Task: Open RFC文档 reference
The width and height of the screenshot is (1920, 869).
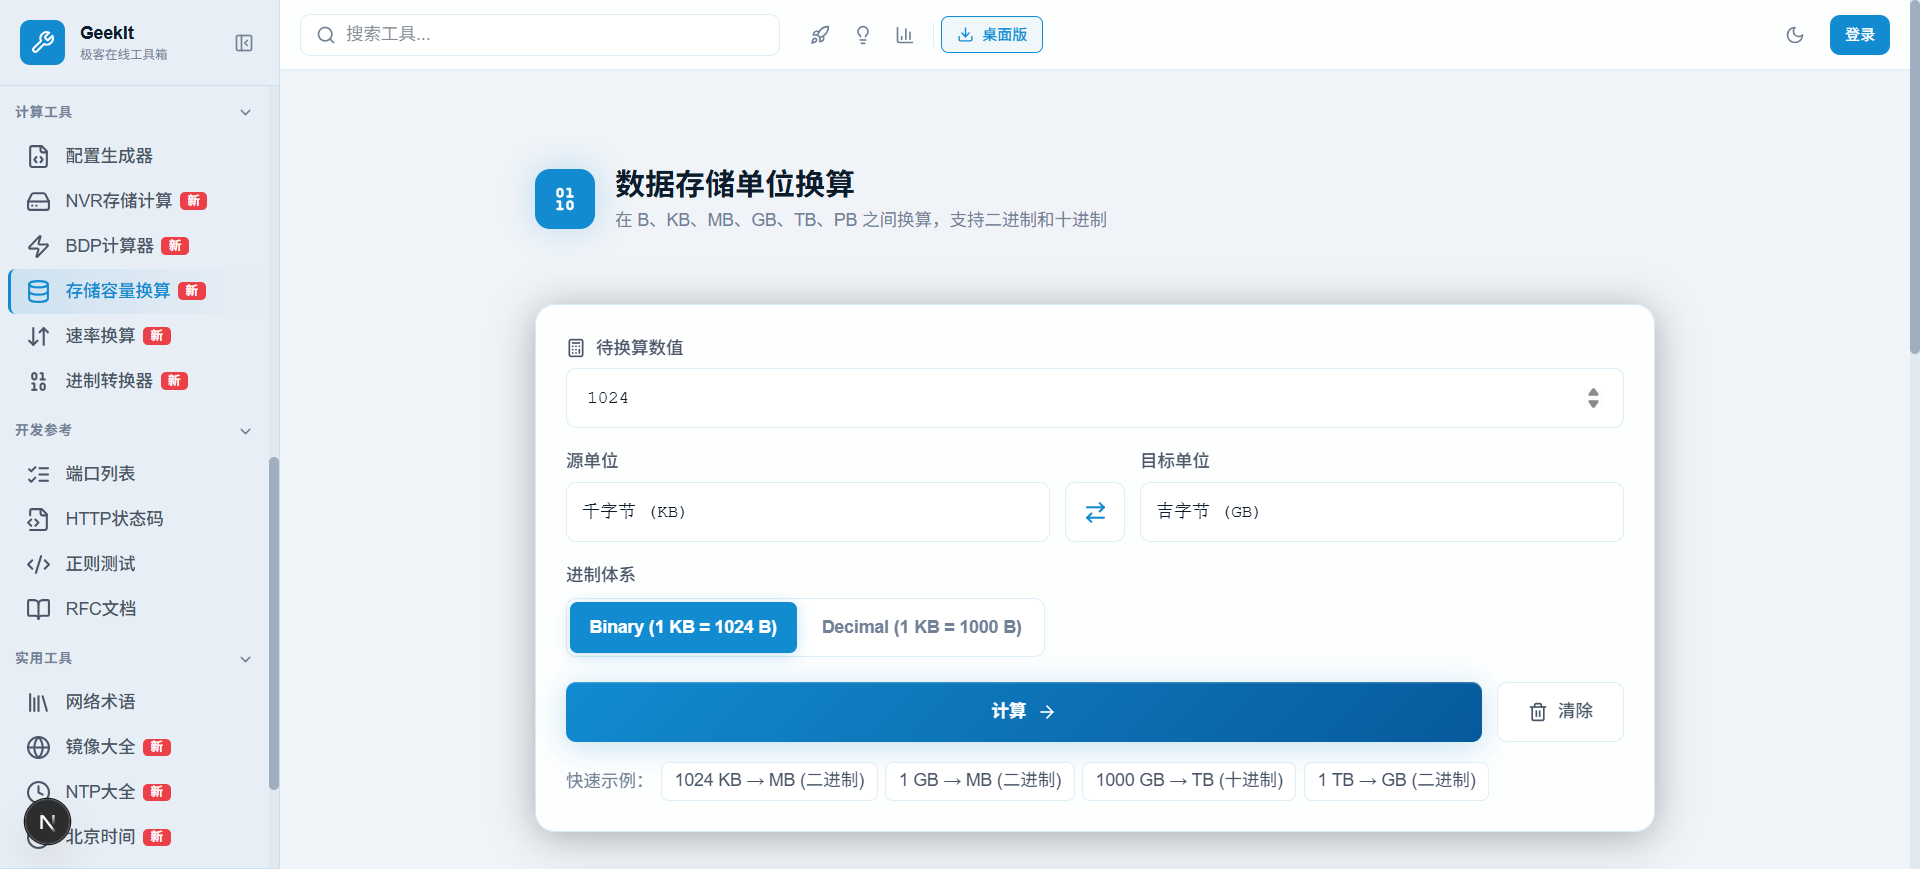Action: (x=130, y=609)
